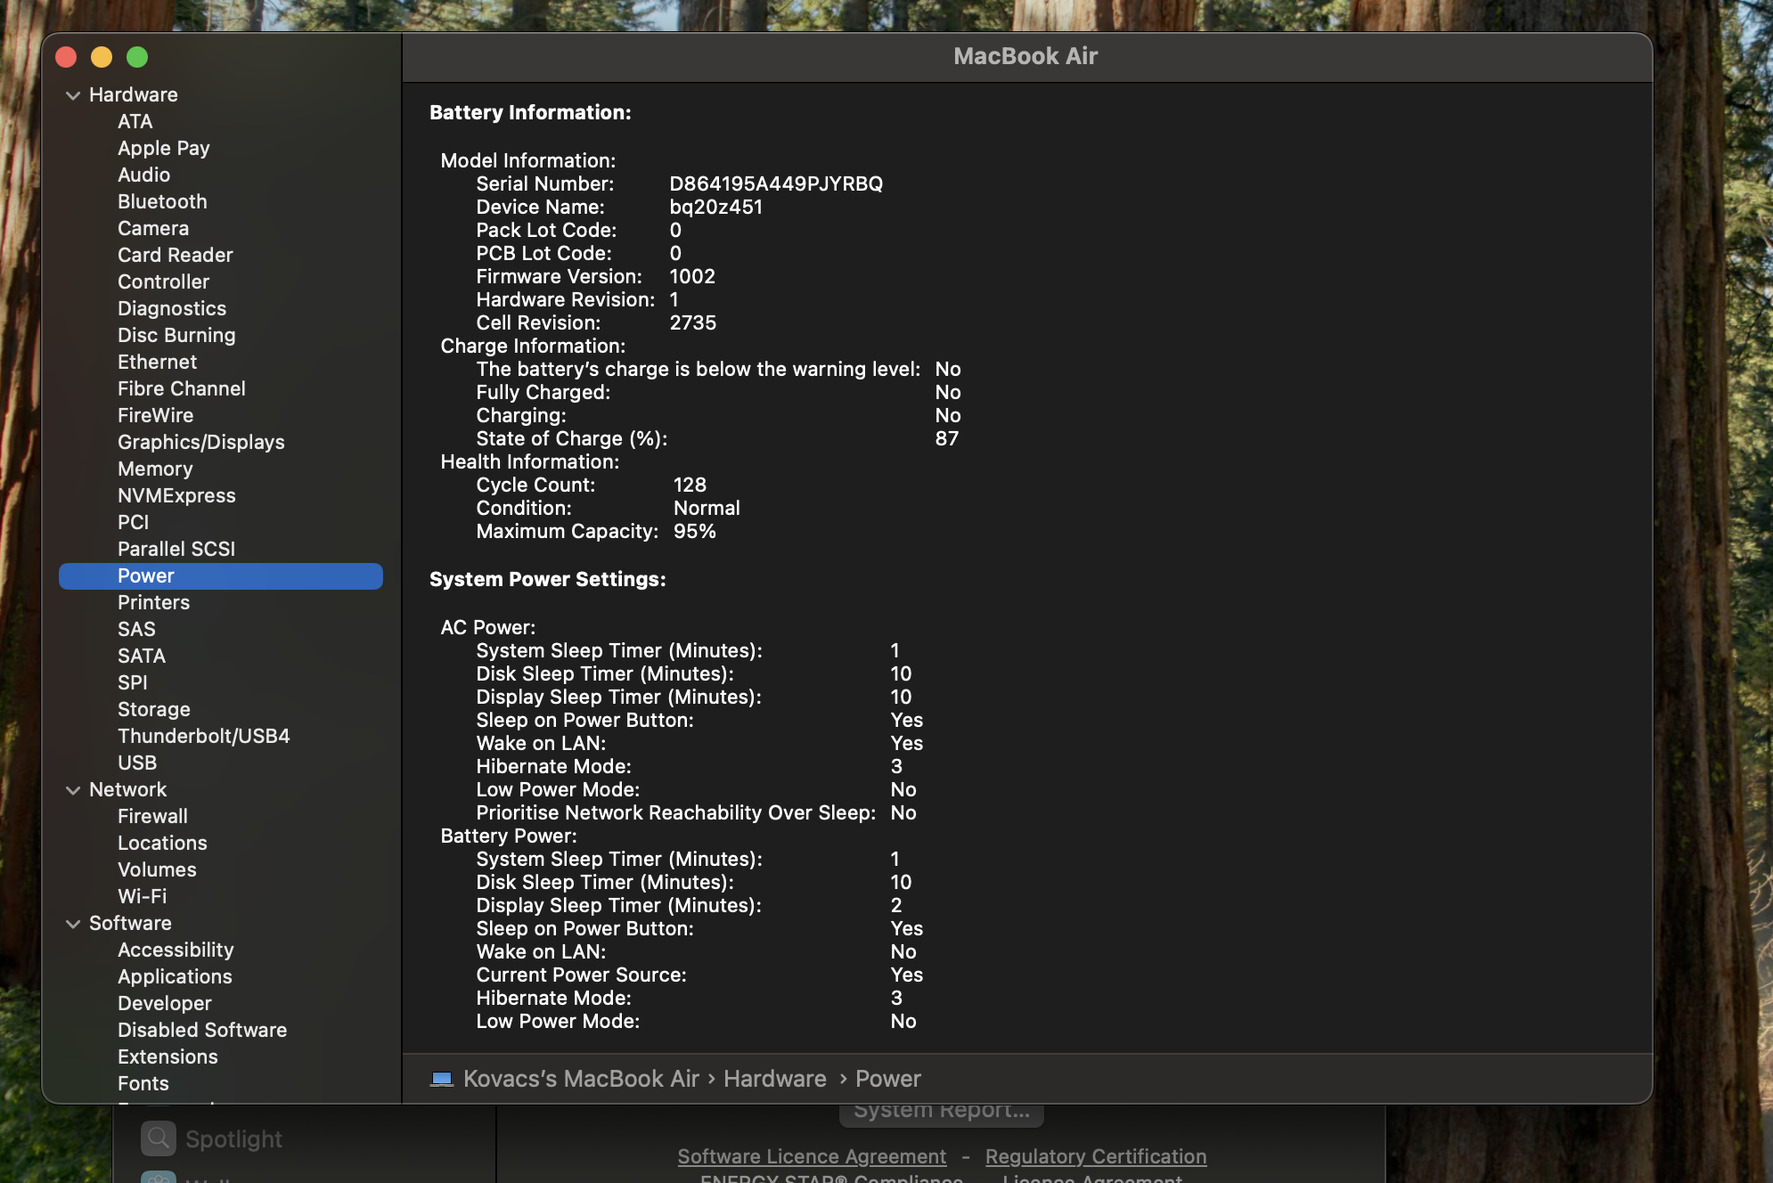1773x1183 pixels.
Task: Collapse the Network section chevron
Action: click(73, 790)
